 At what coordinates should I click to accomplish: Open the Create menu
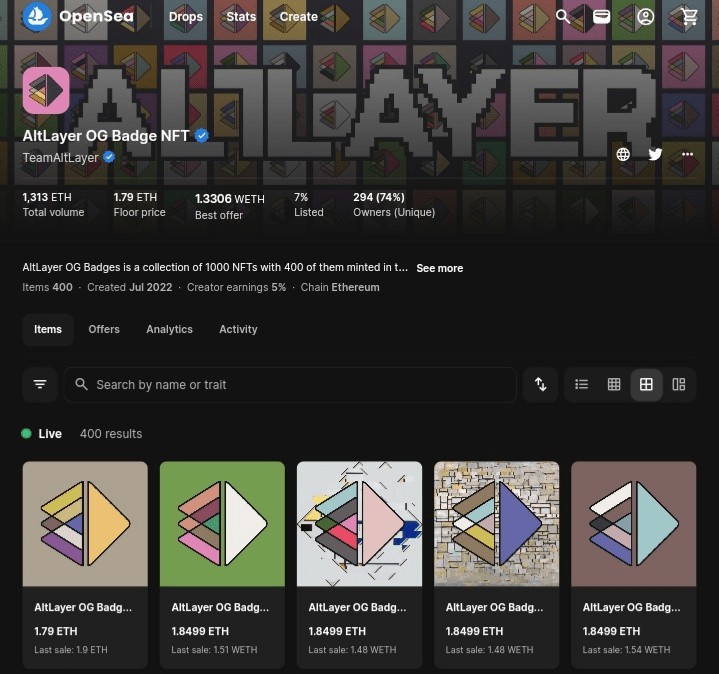299,17
